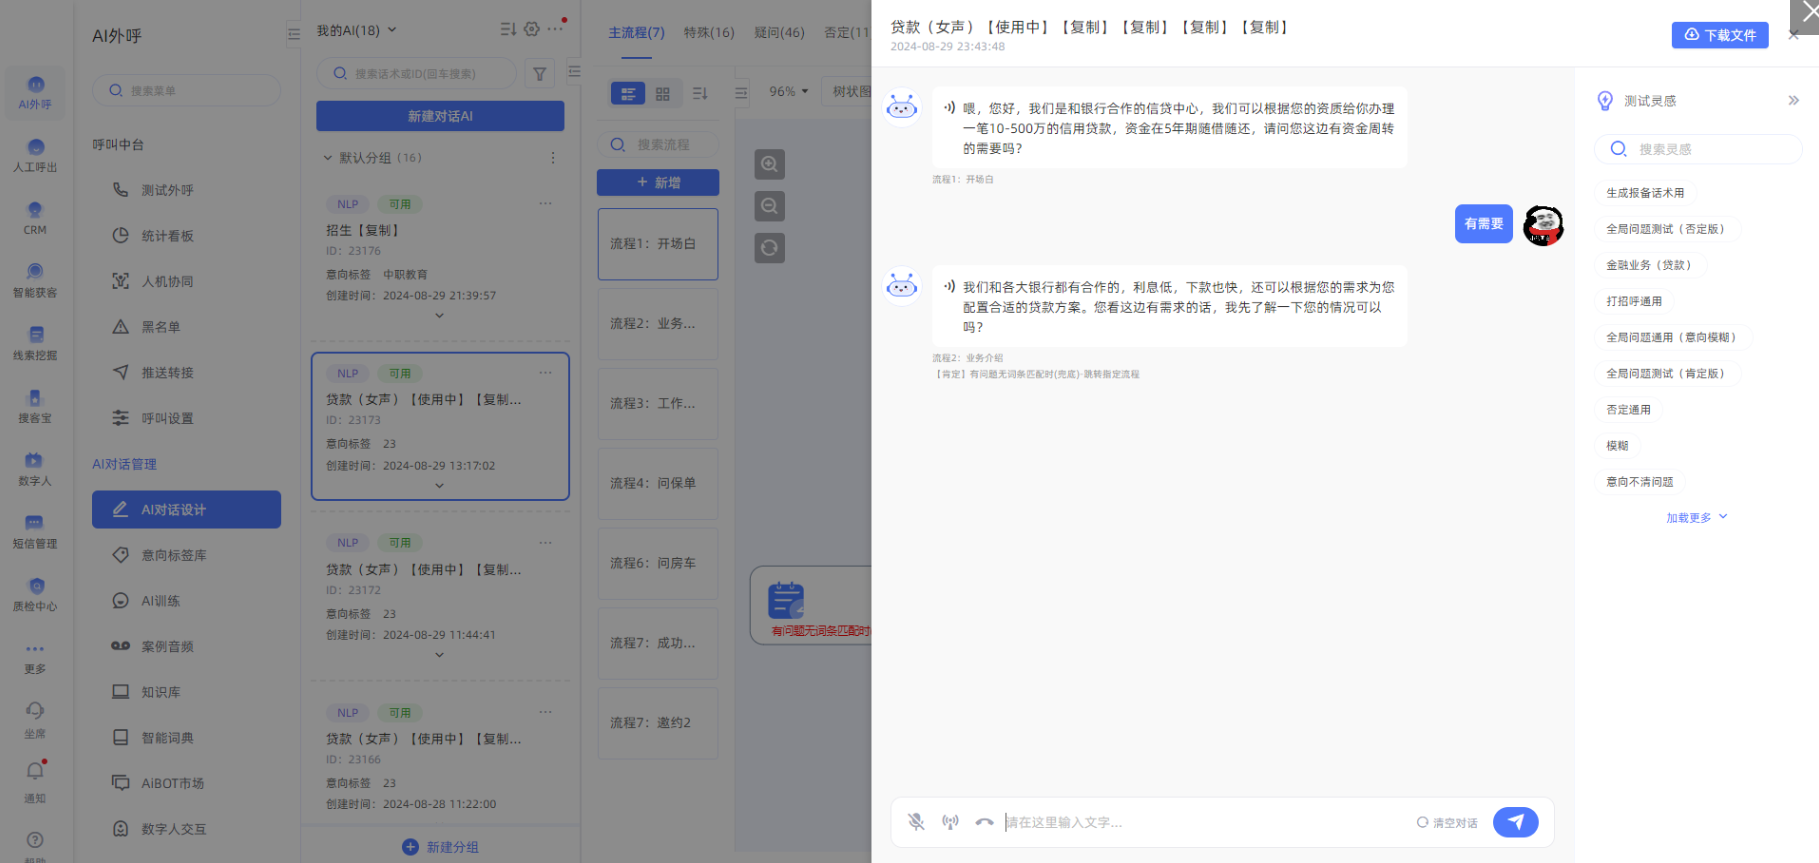Toggle the microphone mute icon

click(x=916, y=822)
